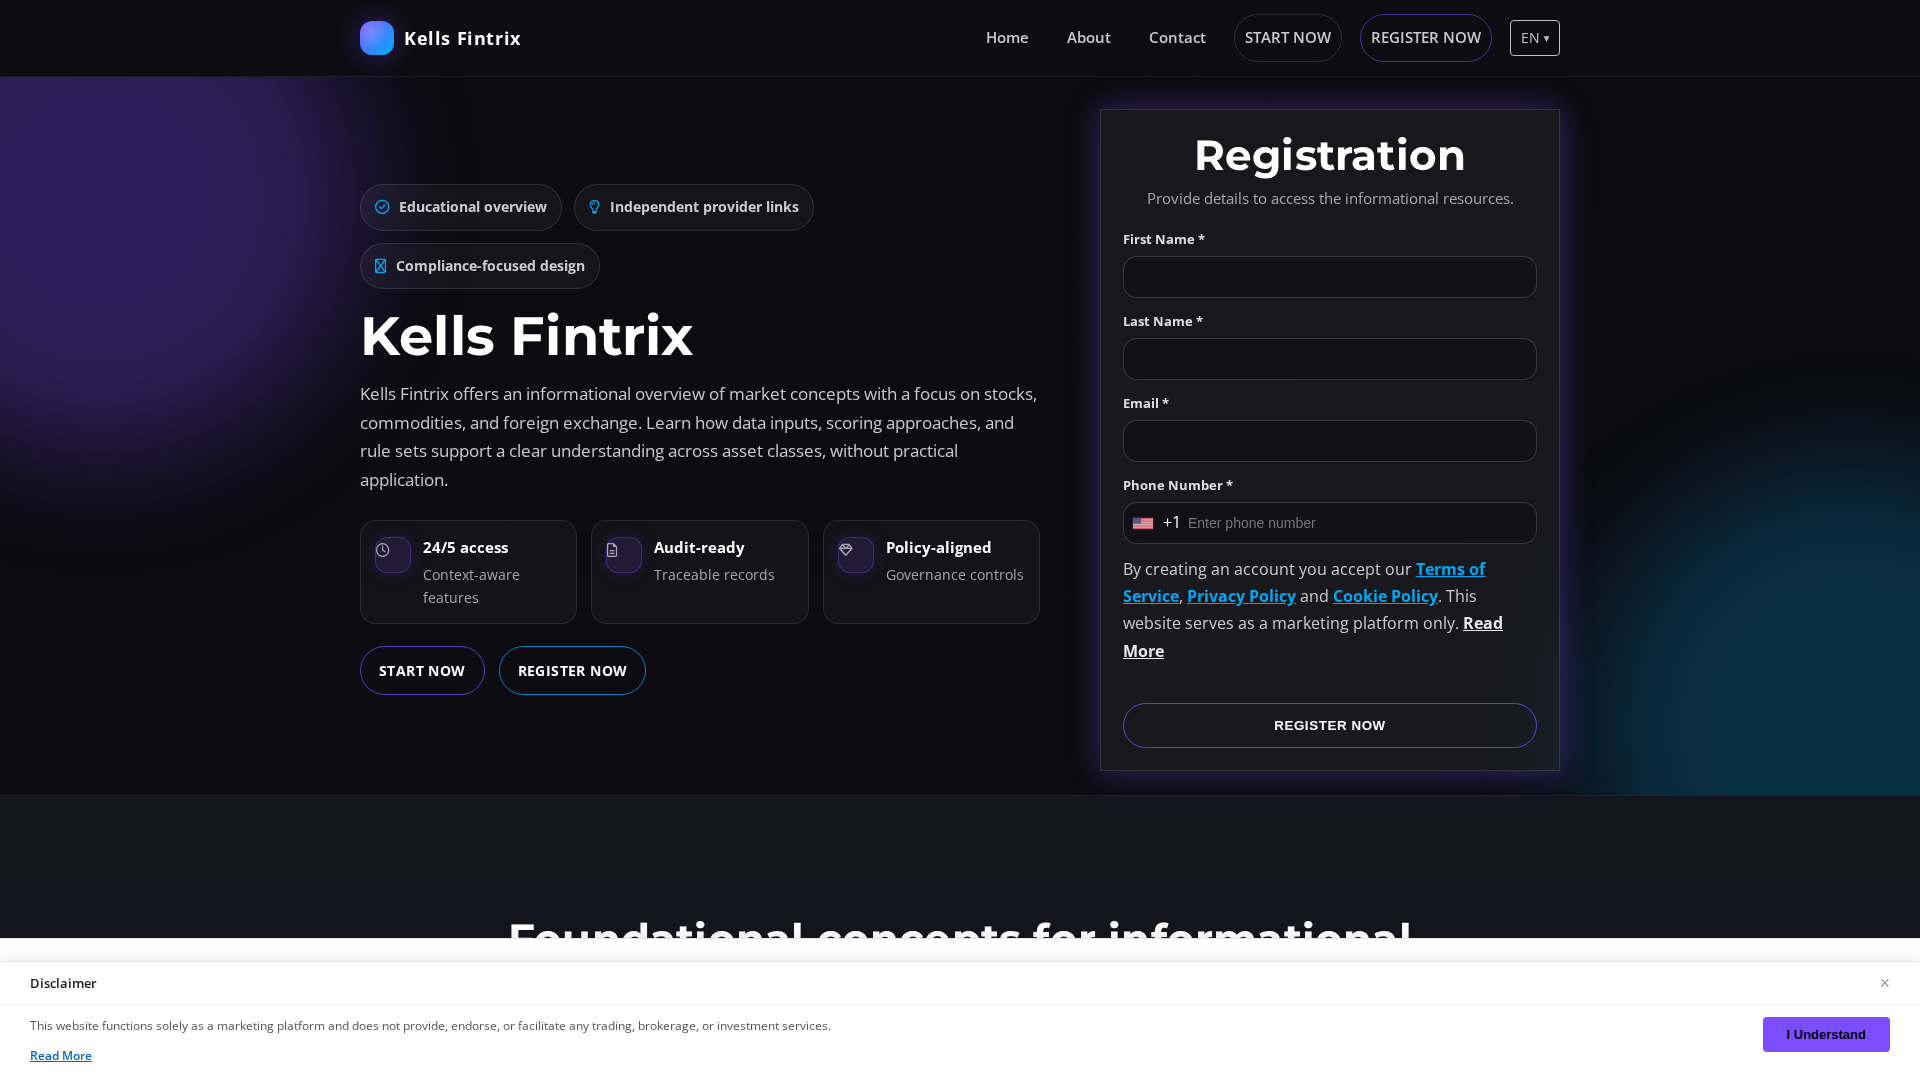
Task: Click START NOW below the hero text
Action: point(422,670)
